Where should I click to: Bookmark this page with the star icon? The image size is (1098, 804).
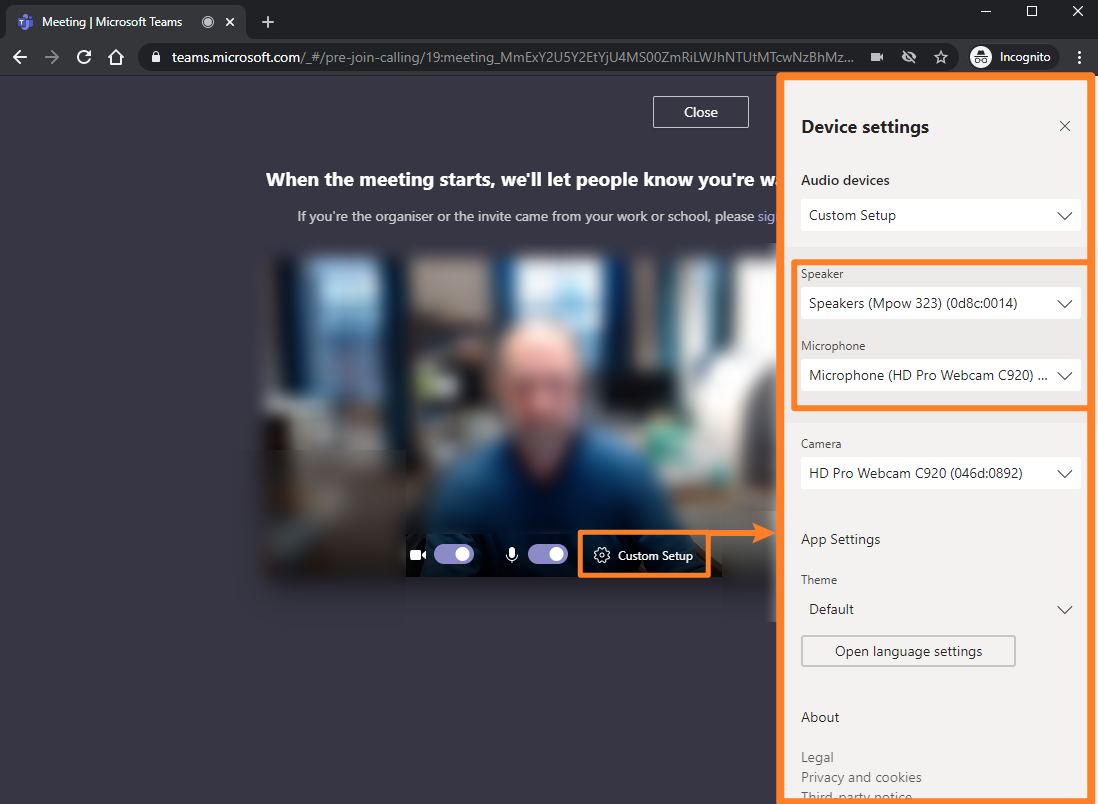pyautogui.click(x=941, y=57)
